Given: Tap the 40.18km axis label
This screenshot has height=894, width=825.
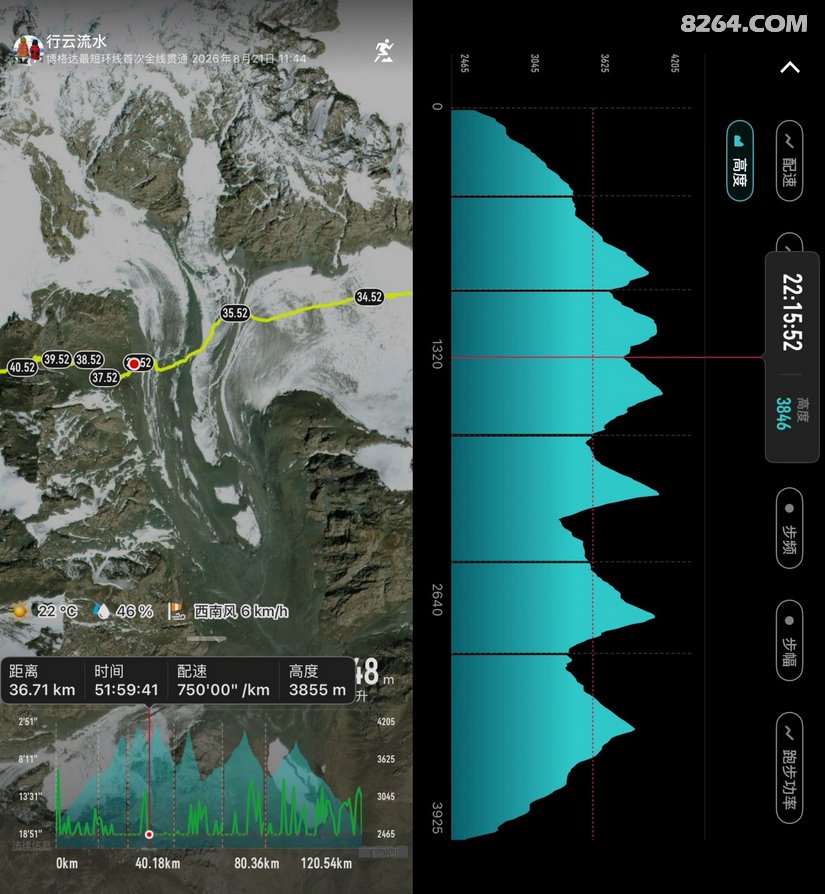Looking at the screenshot, I should coord(158,863).
